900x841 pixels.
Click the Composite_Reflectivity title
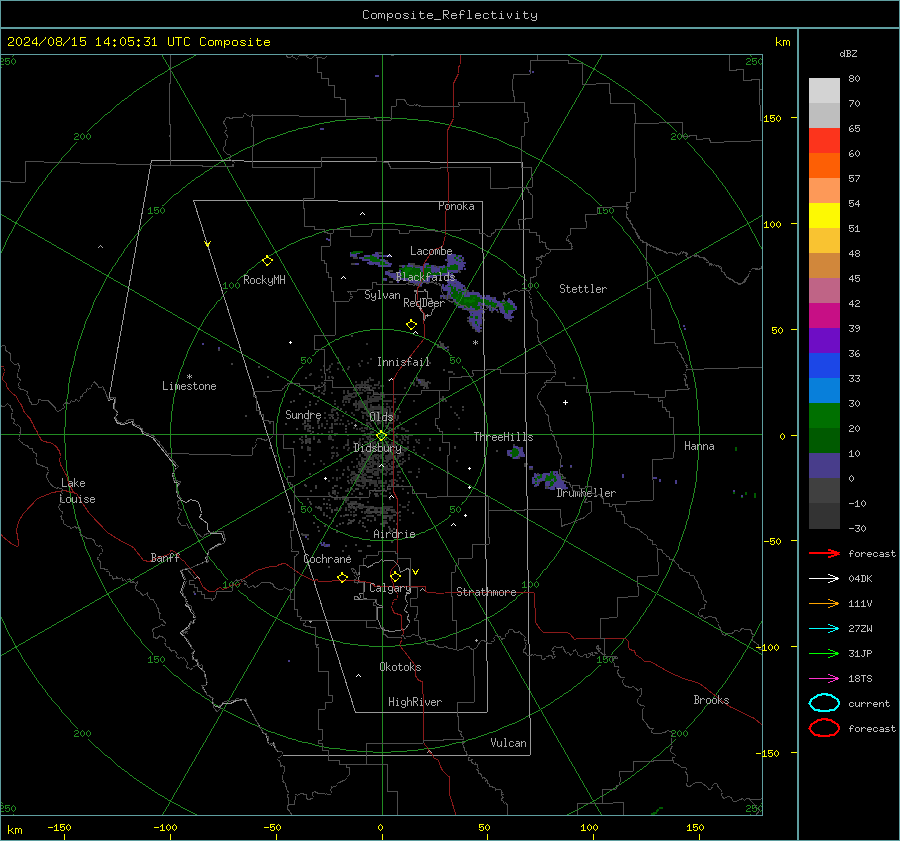point(449,15)
